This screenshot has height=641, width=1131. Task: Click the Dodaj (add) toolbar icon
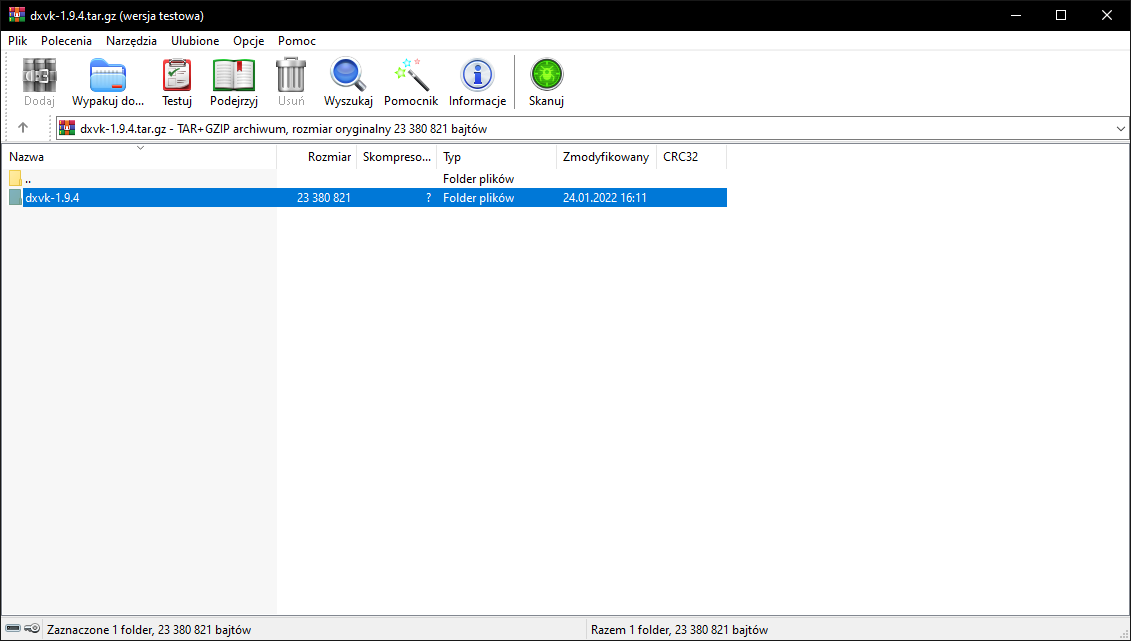point(39,75)
